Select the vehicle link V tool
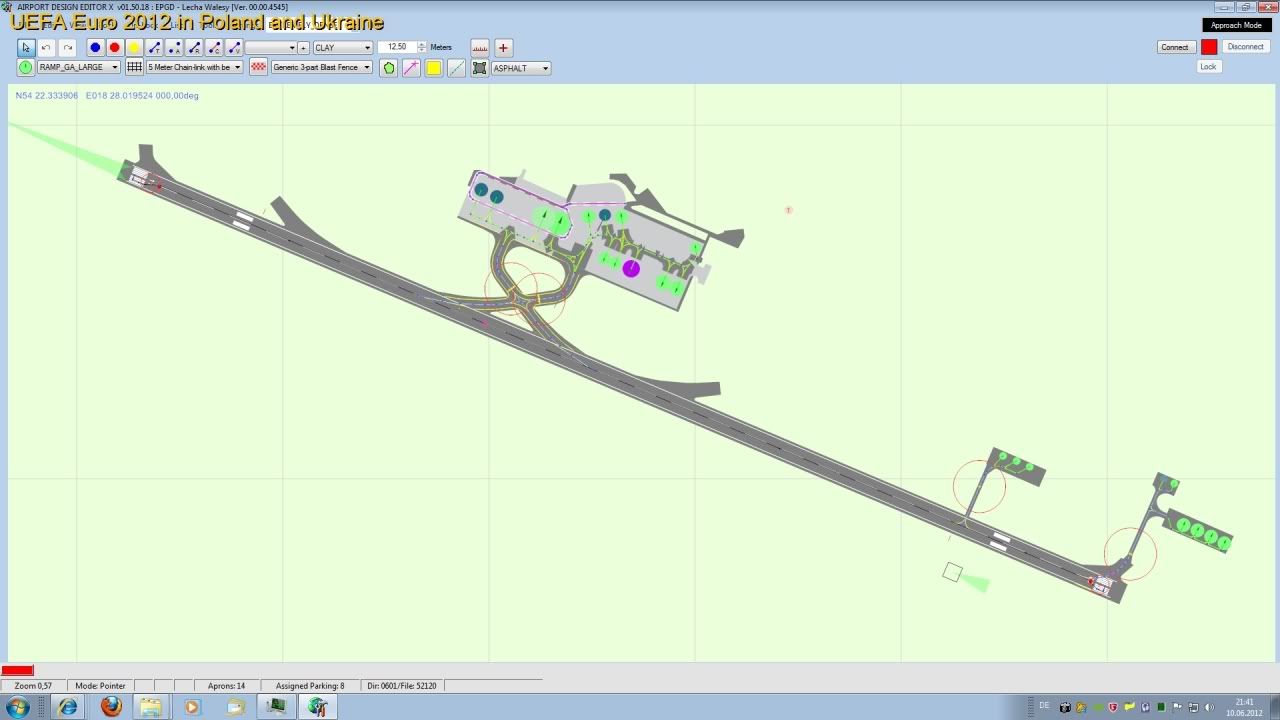 [x=234, y=47]
